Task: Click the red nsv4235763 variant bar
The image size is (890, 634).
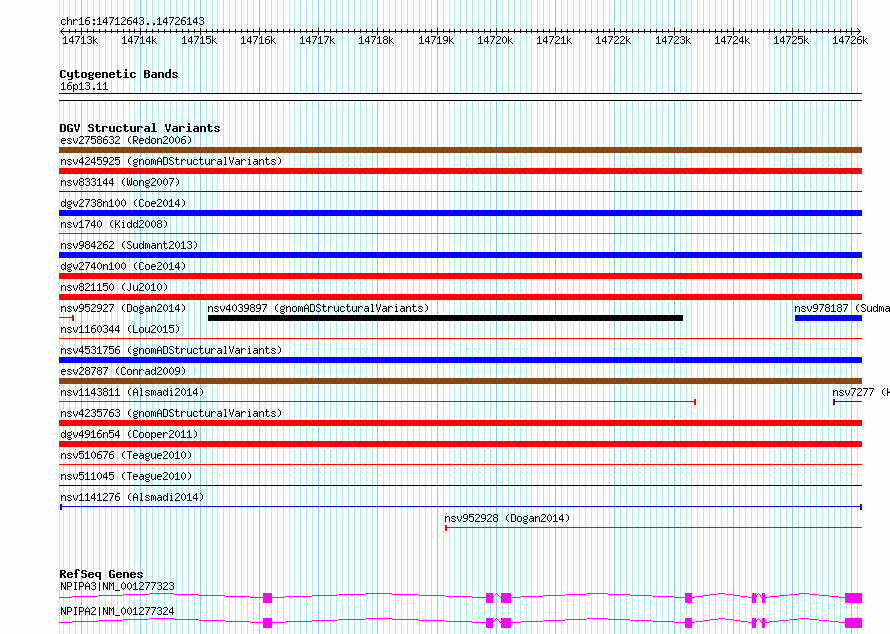Action: [460, 423]
